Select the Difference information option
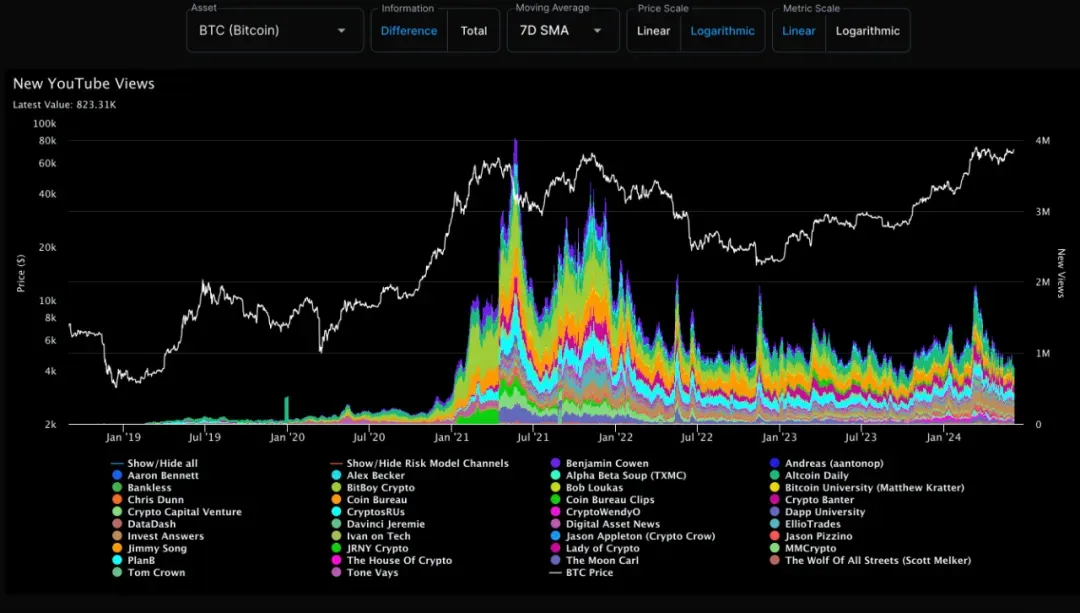Viewport: 1080px width, 613px height. coord(409,31)
